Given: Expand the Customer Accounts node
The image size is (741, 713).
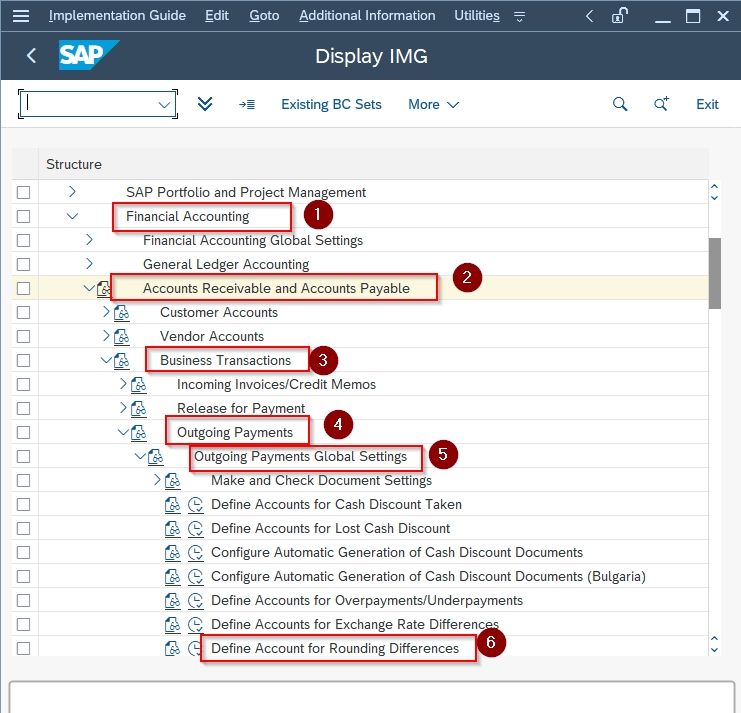Looking at the screenshot, I should [106, 311].
